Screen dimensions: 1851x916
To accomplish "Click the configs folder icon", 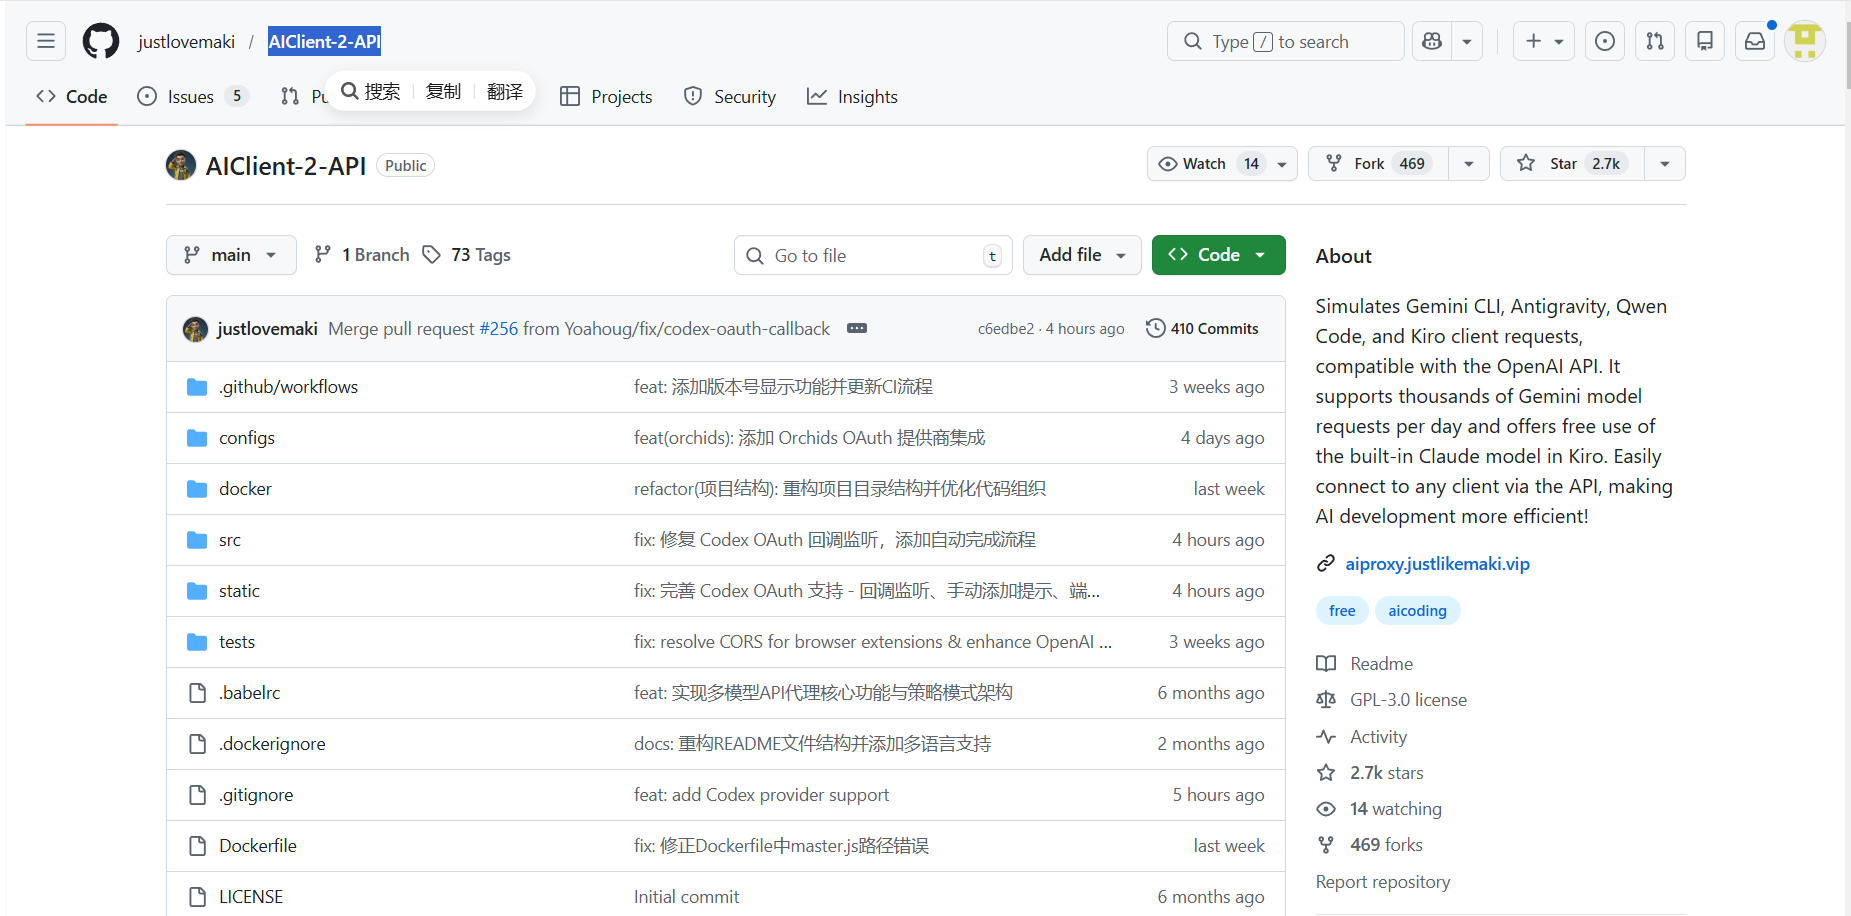I will click(197, 438).
